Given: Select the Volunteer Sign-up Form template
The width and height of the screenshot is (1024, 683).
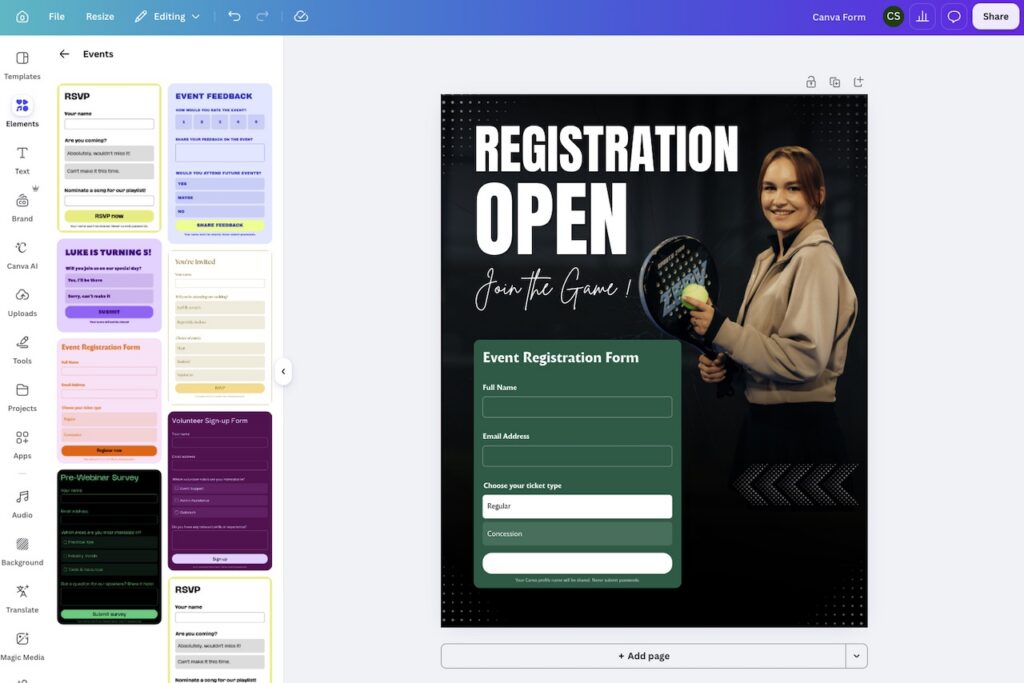Looking at the screenshot, I should [x=220, y=491].
